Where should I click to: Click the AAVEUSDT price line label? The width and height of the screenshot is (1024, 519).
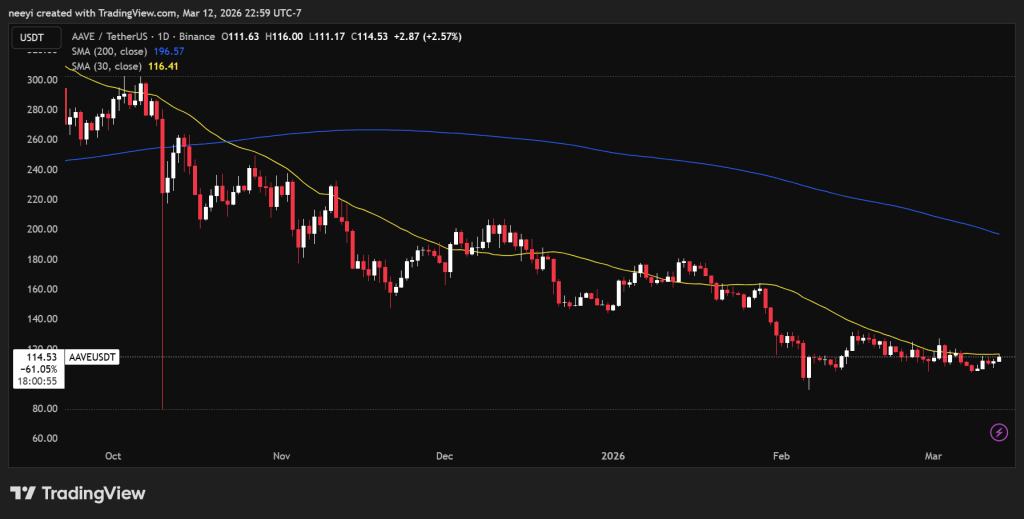coord(92,356)
